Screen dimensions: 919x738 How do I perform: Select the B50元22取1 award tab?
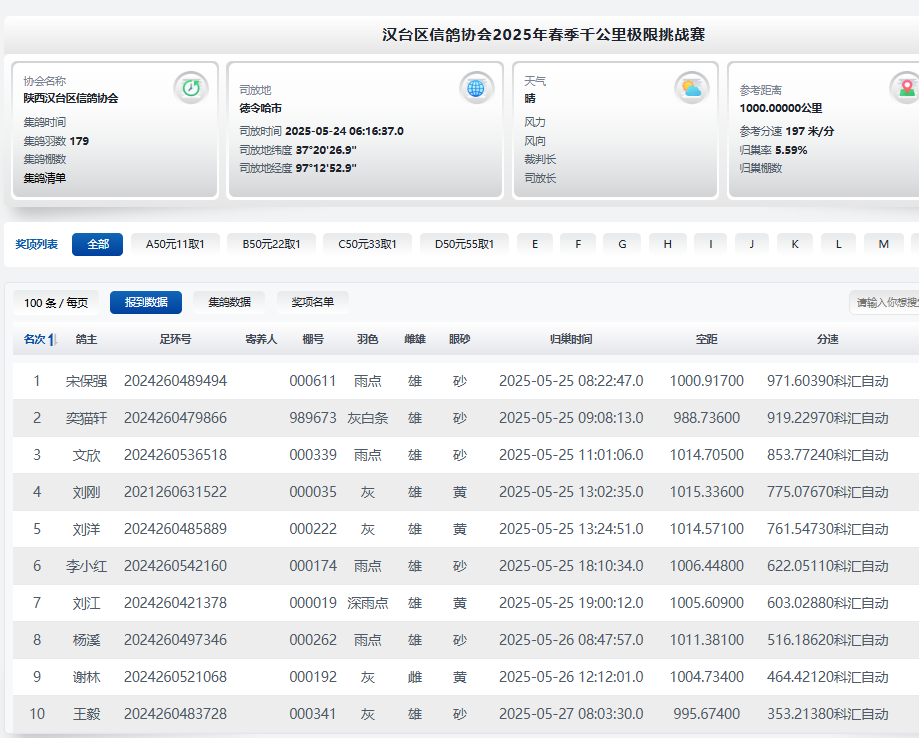(x=271, y=244)
